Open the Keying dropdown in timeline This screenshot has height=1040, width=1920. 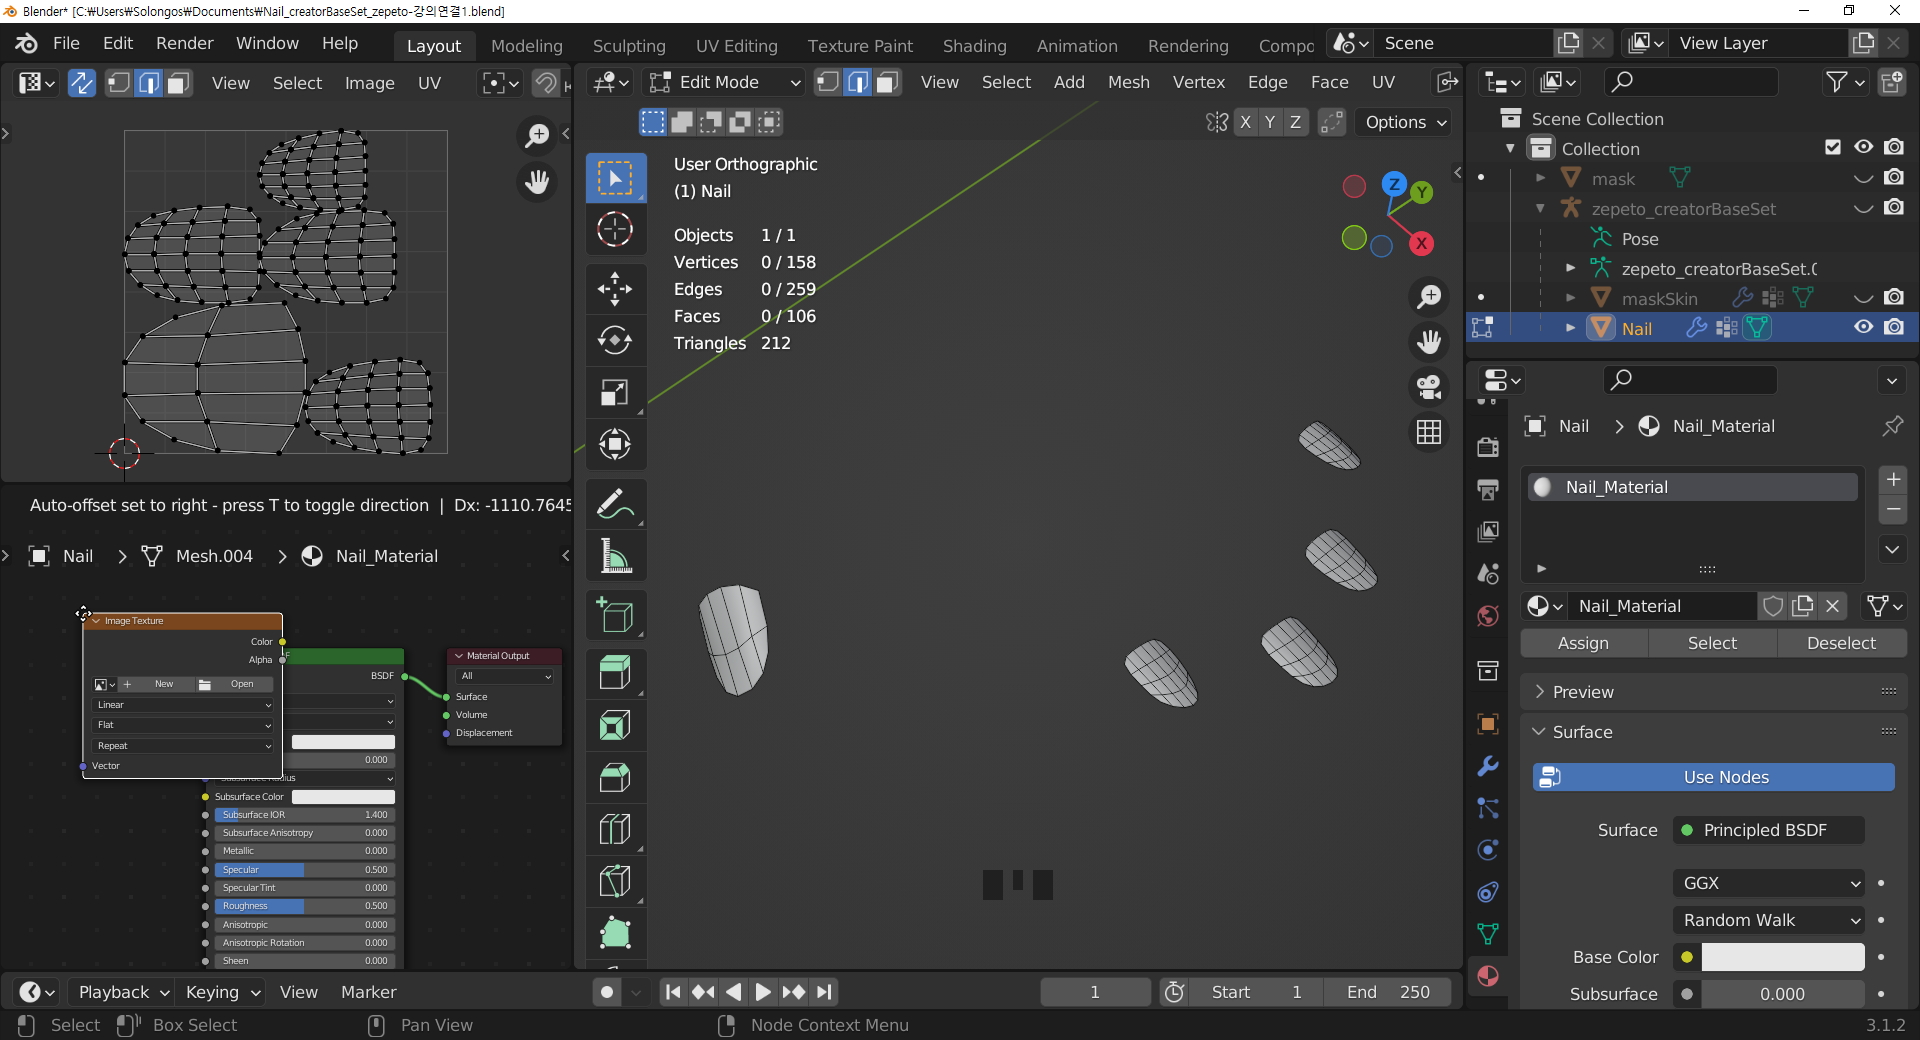coord(223,992)
